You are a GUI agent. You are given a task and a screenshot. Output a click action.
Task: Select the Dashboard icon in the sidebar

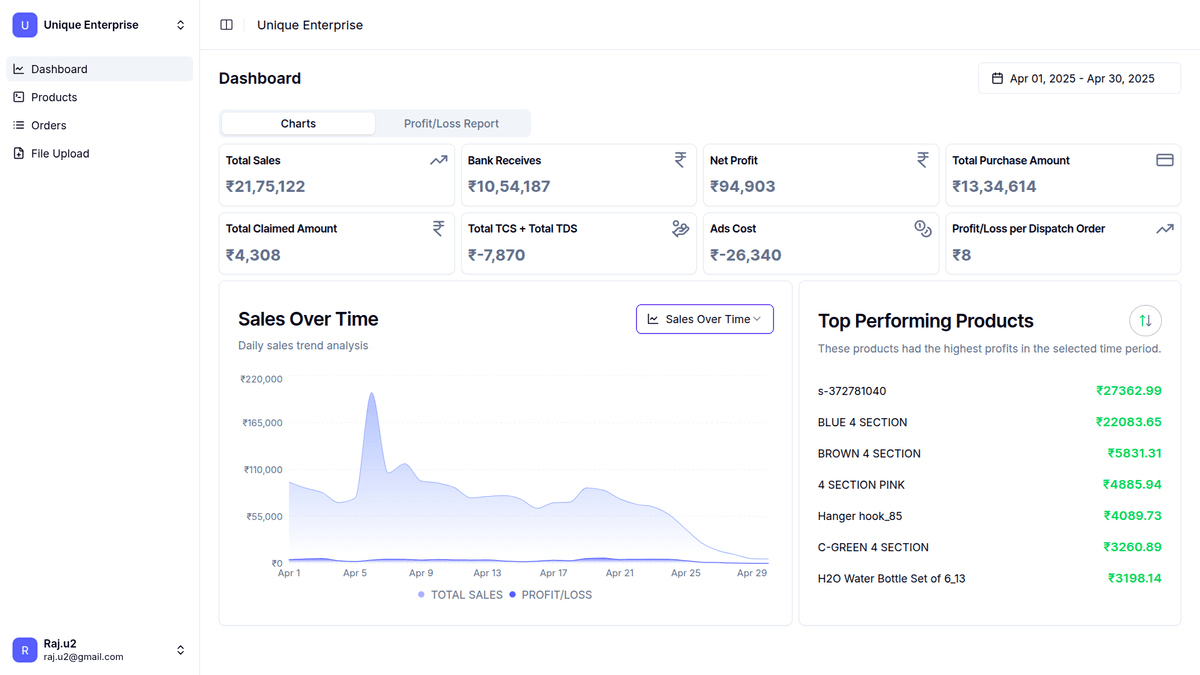20,68
